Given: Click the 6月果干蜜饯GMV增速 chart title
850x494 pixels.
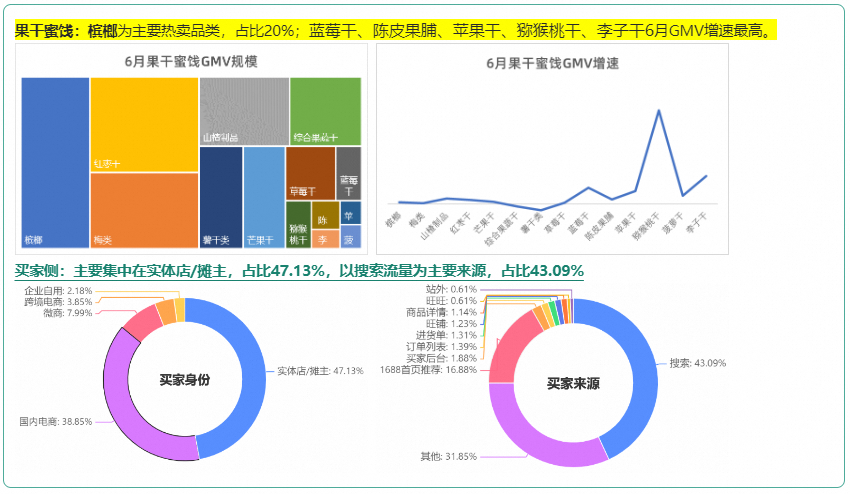Looking at the screenshot, I should (552, 63).
